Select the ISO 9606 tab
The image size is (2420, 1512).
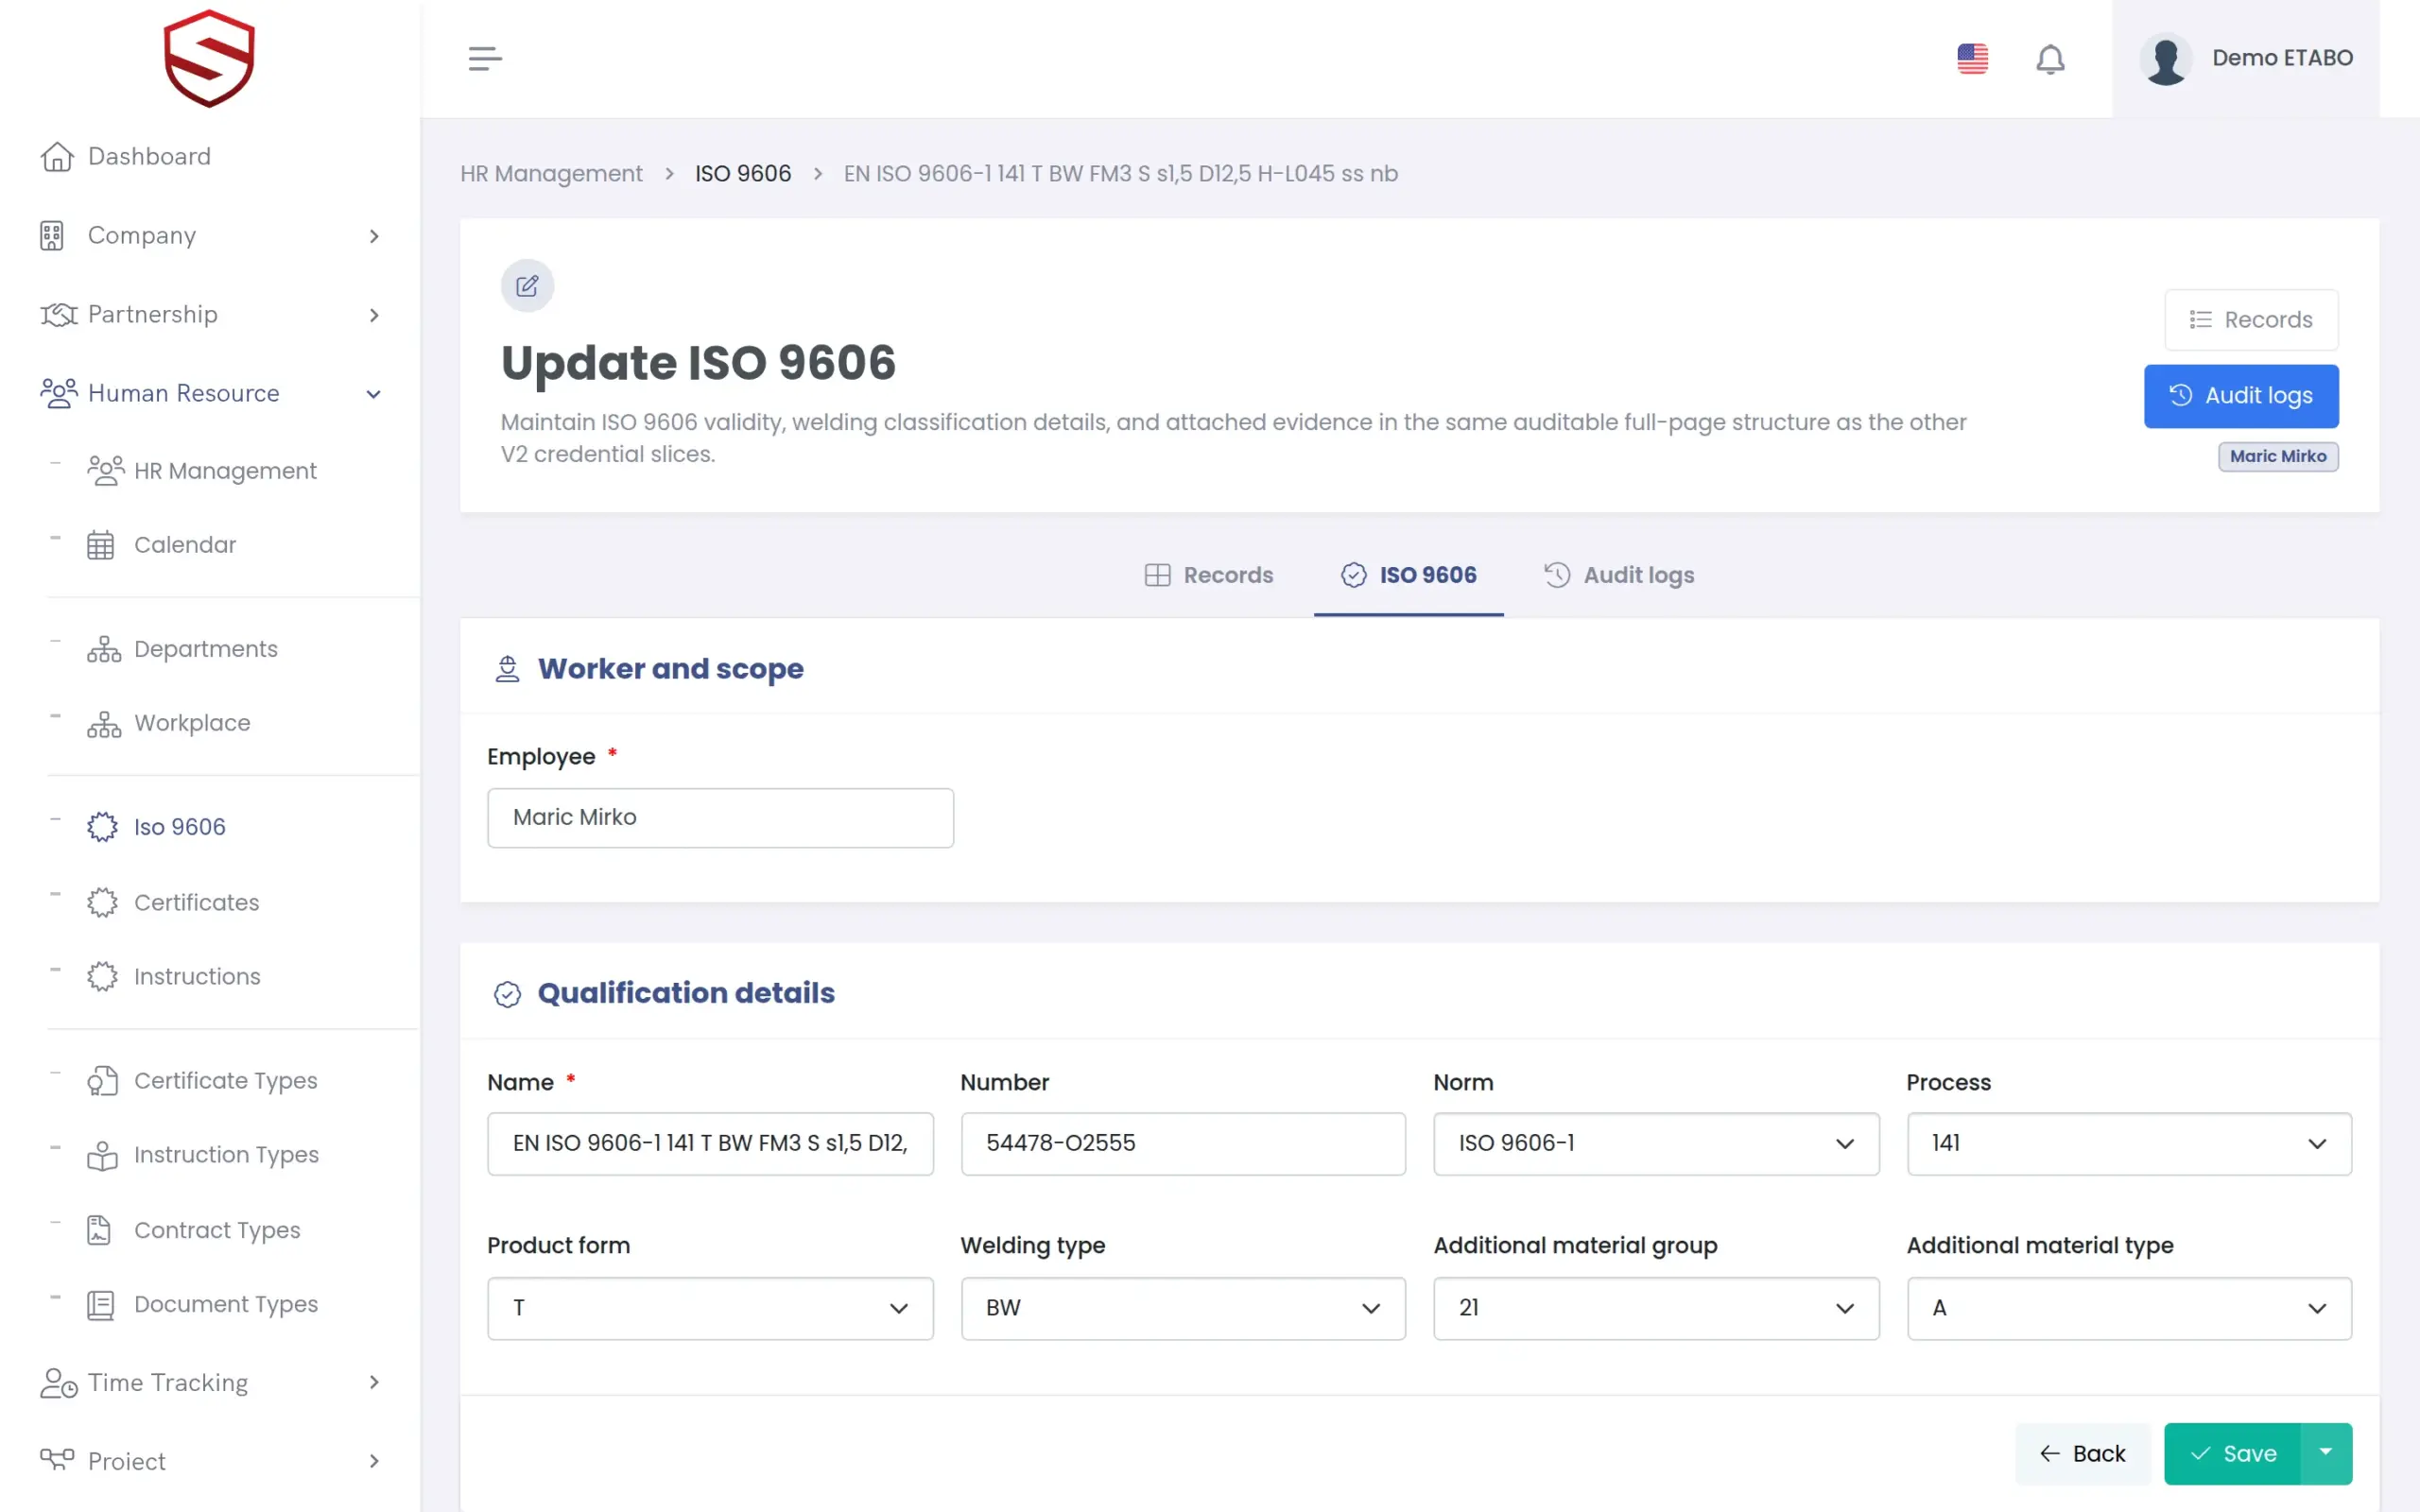pyautogui.click(x=1408, y=575)
